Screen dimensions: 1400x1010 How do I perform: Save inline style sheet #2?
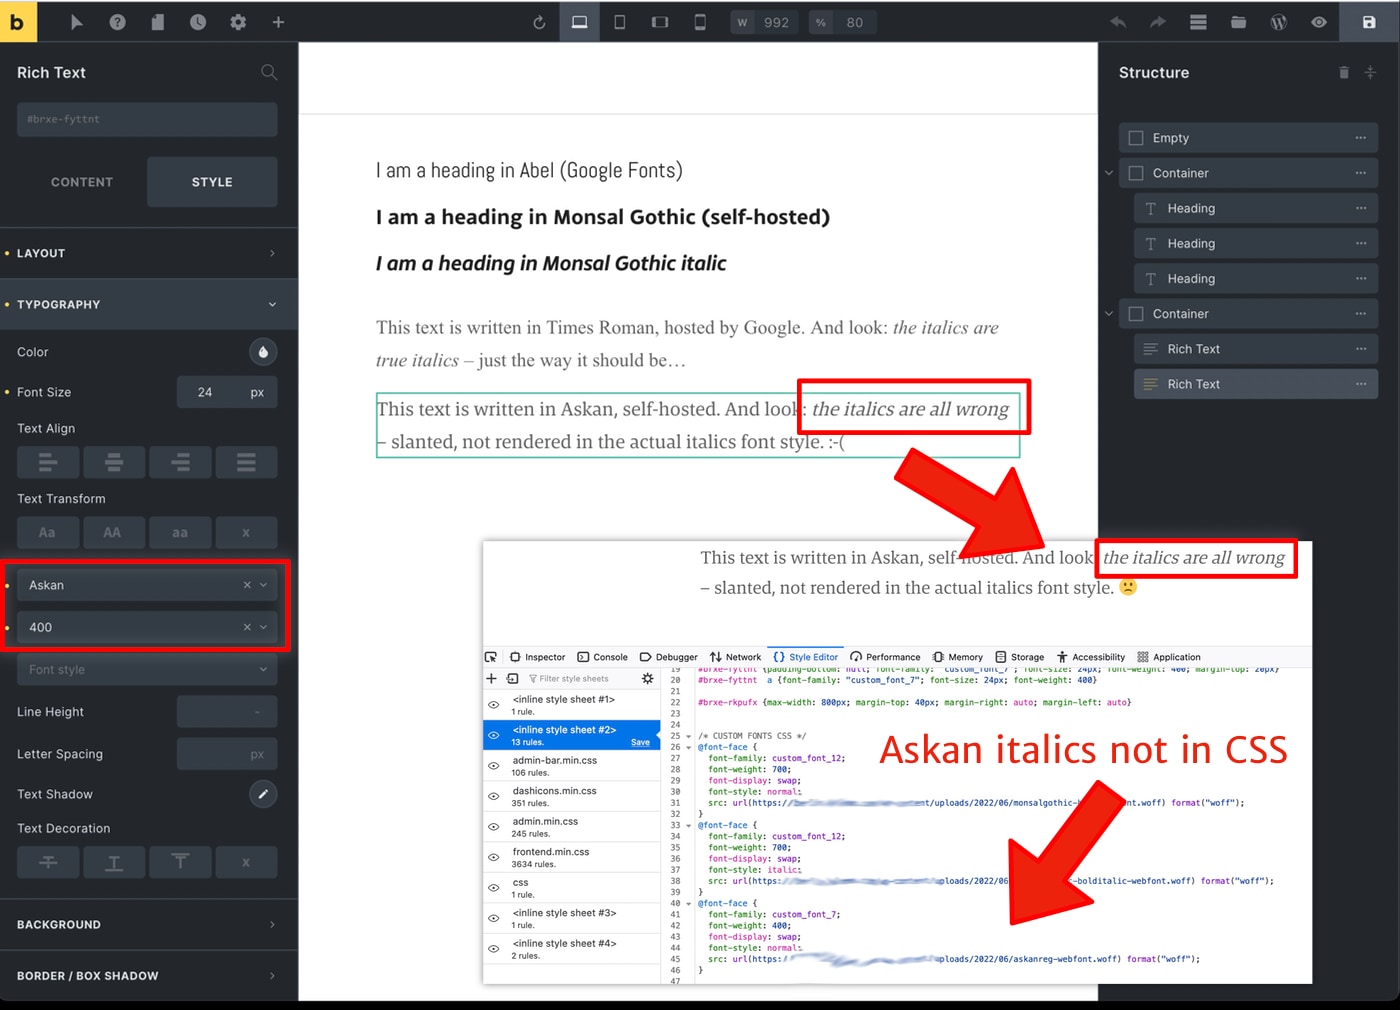[640, 742]
